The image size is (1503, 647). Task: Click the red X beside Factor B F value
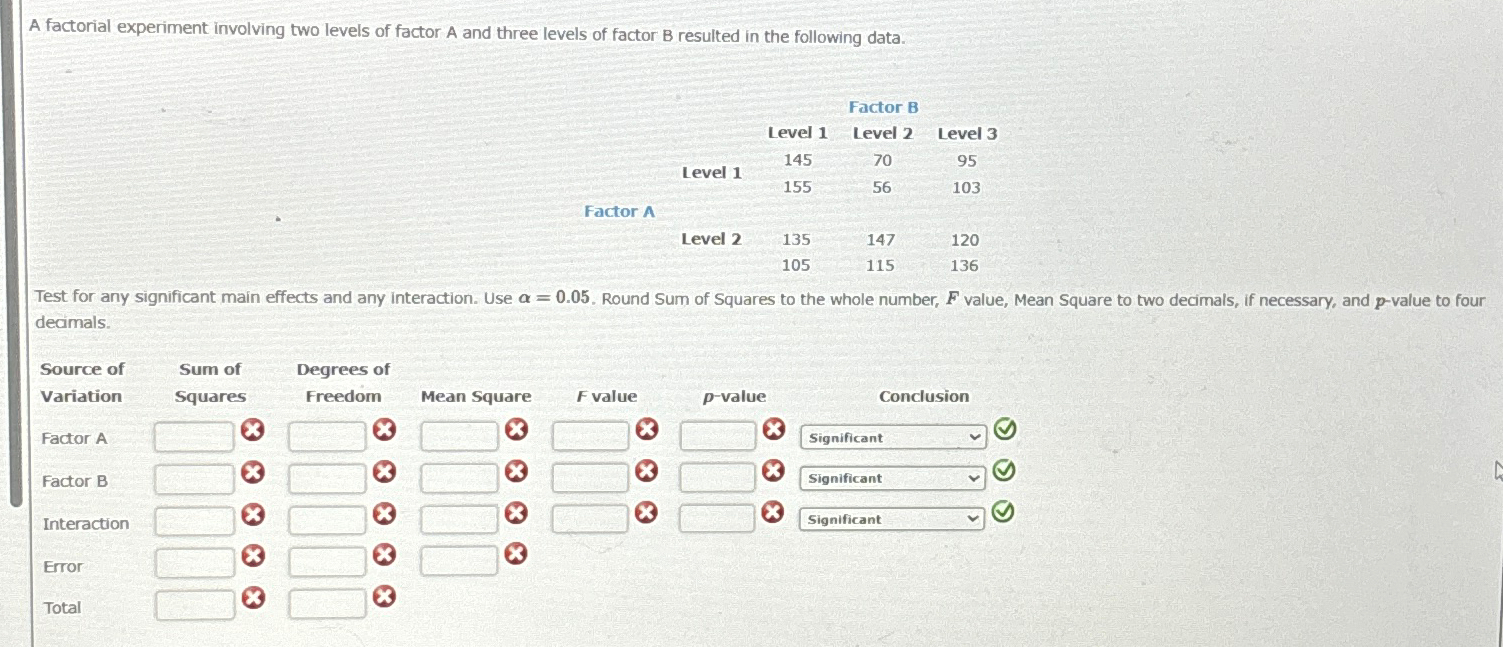pos(646,471)
